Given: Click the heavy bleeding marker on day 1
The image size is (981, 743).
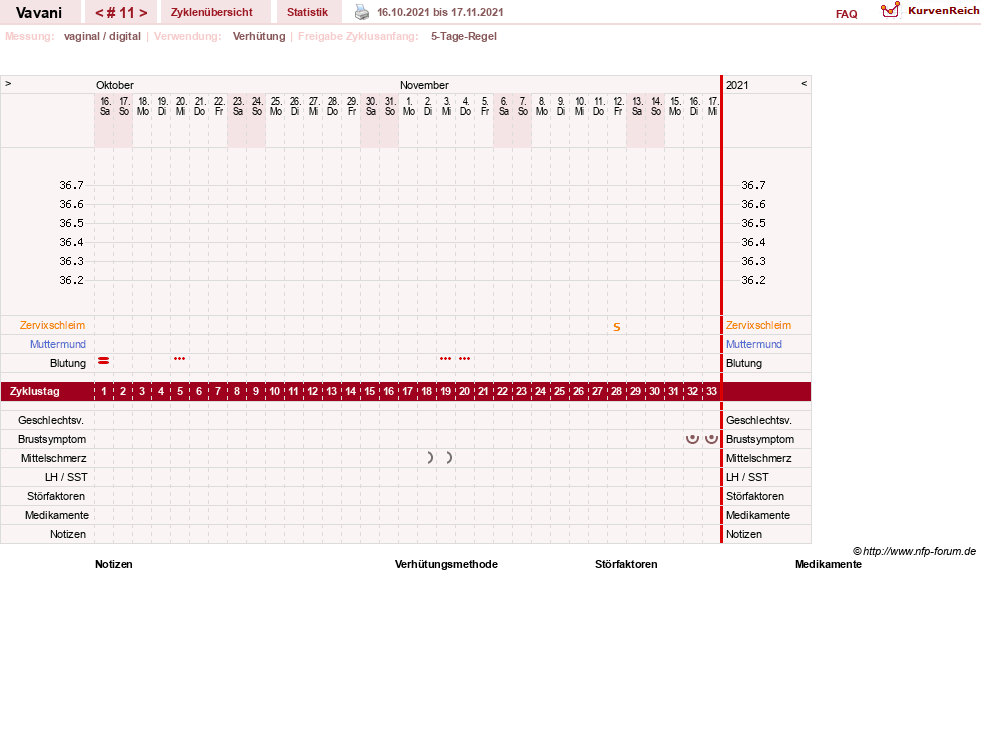Looking at the screenshot, I should click(104, 361).
